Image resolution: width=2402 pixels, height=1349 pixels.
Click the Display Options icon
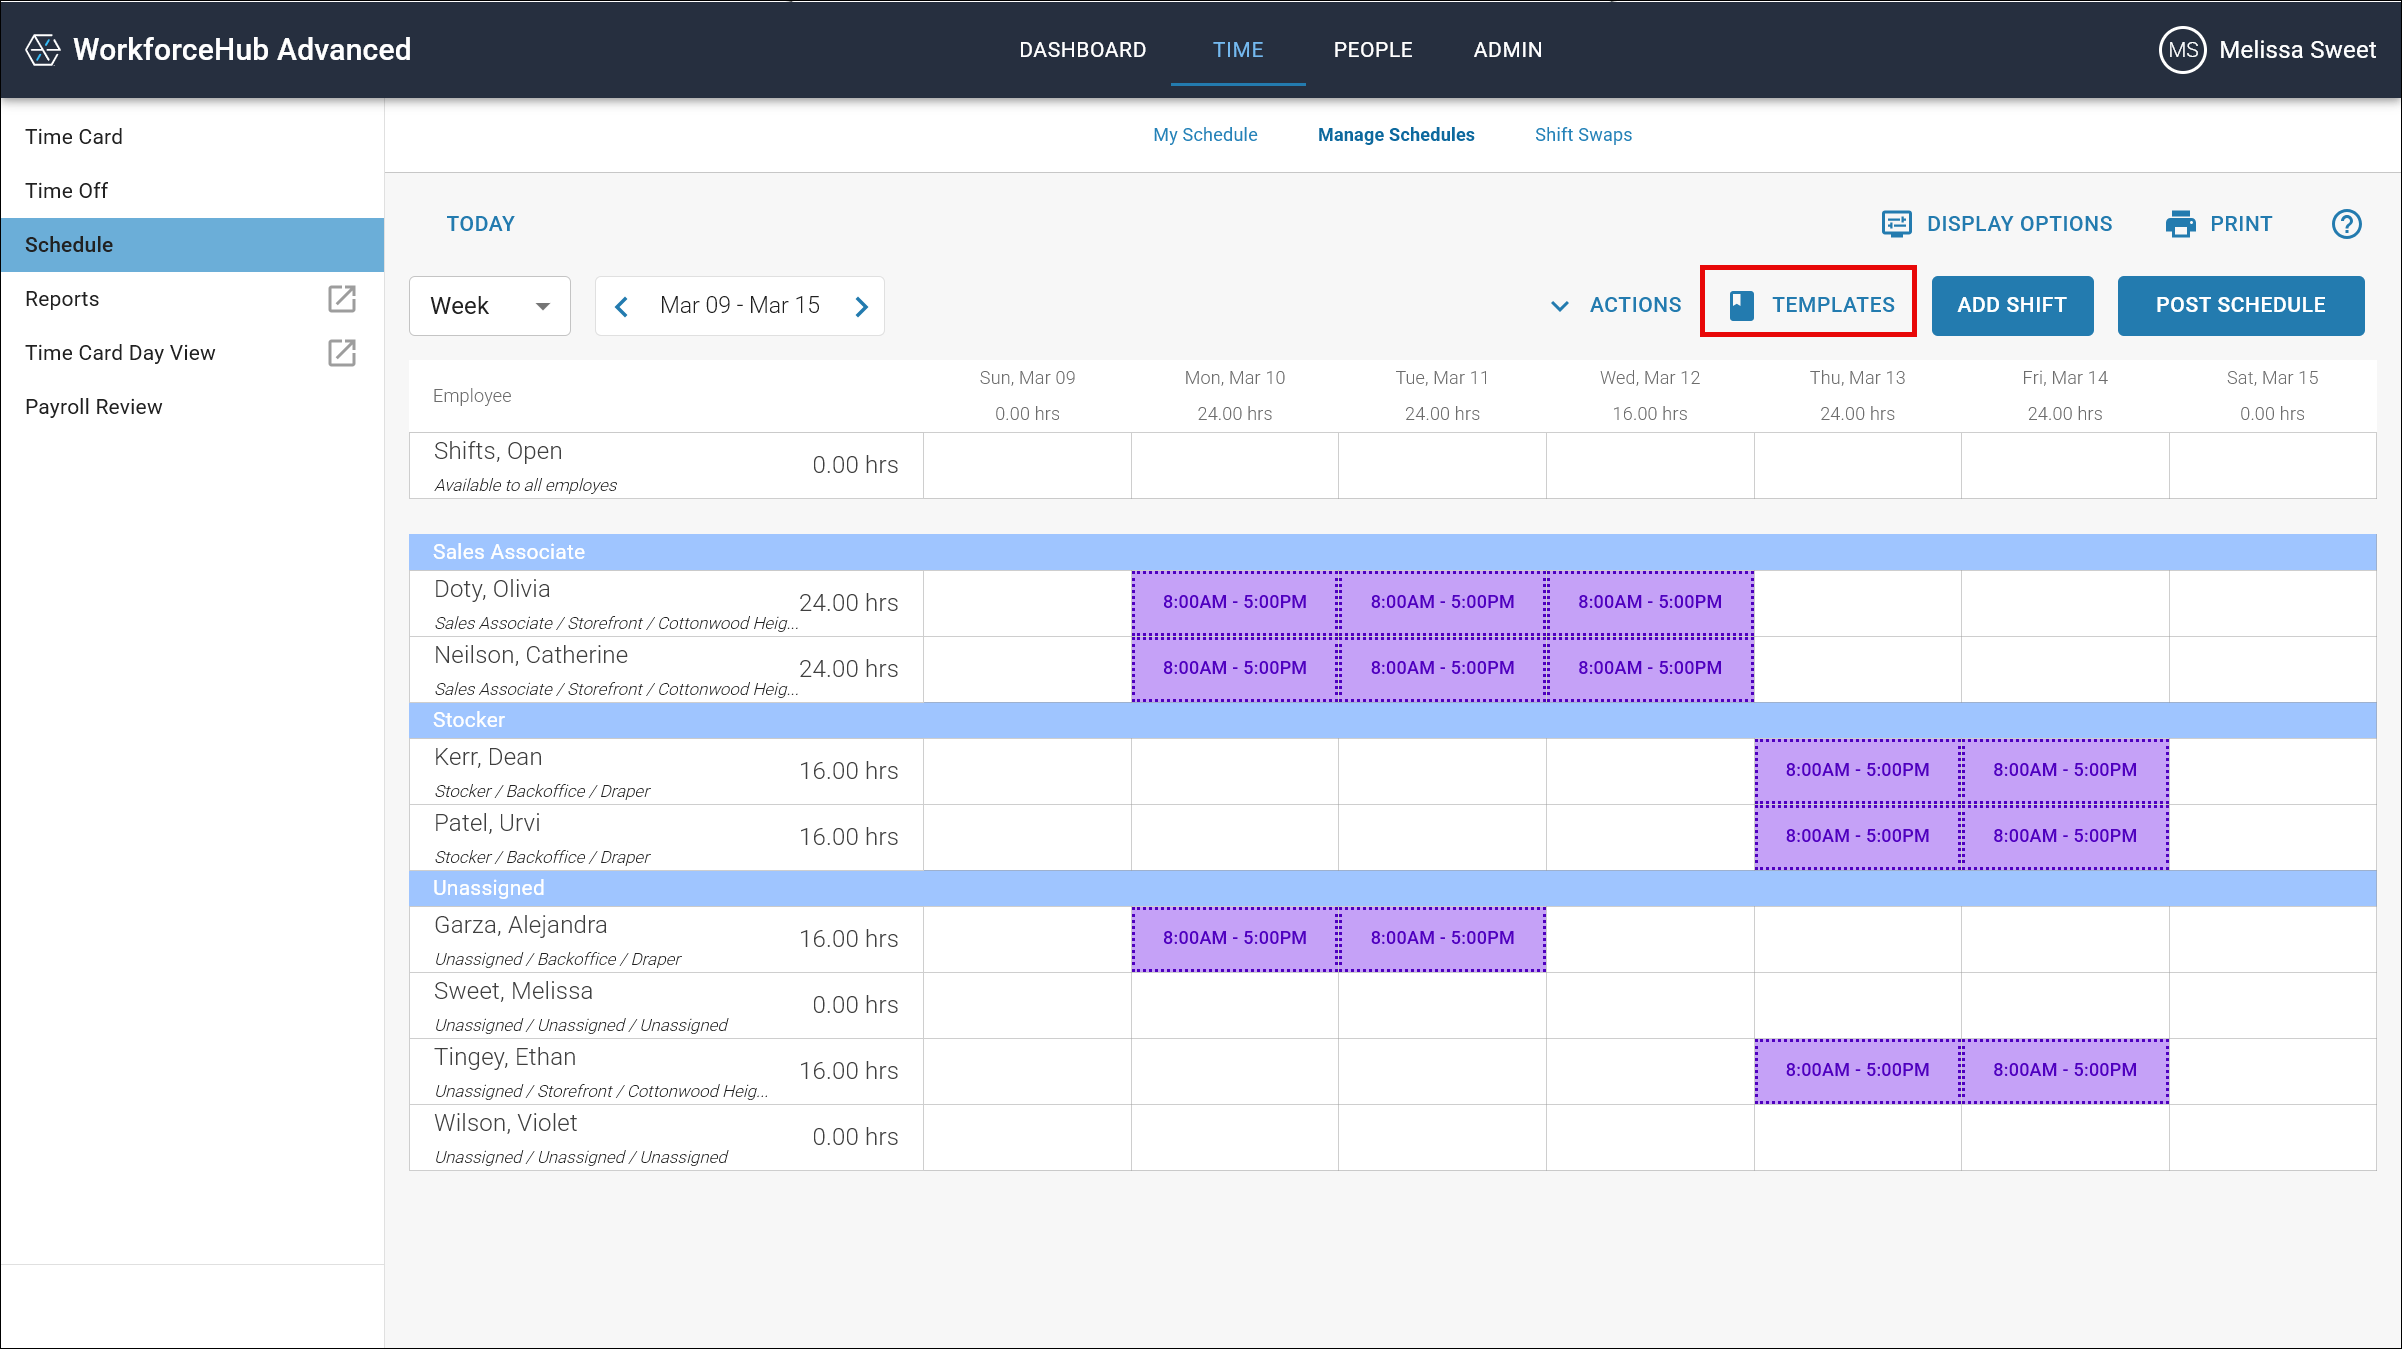point(1896,224)
